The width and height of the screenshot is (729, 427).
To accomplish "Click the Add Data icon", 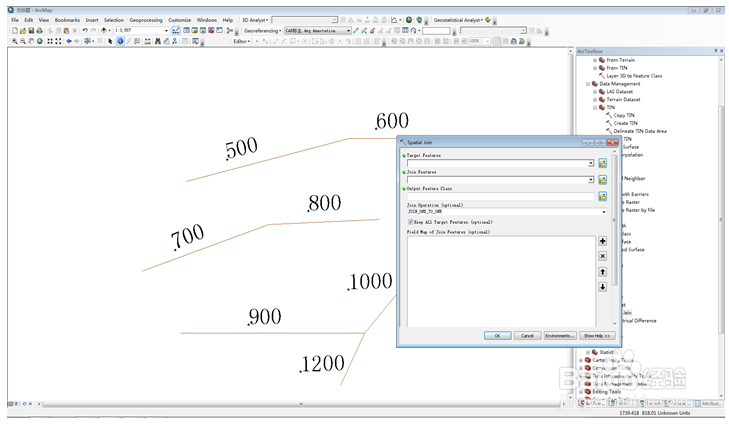I will (104, 31).
